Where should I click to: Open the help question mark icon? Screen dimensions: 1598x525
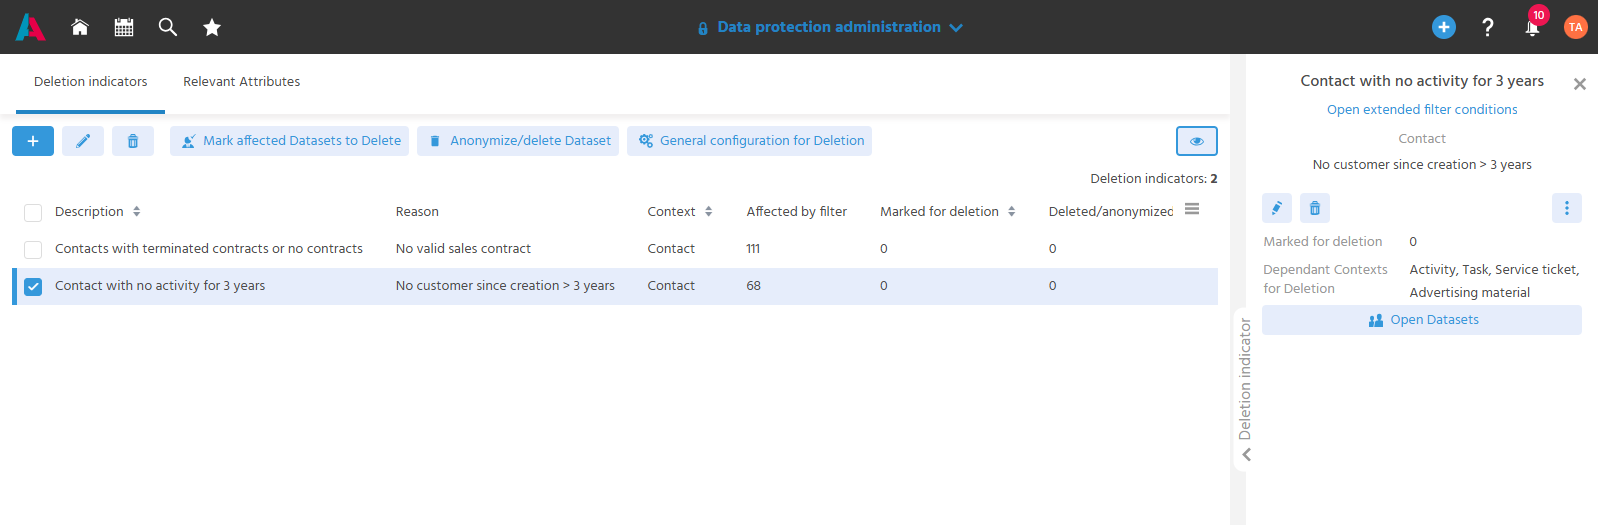coord(1487,27)
